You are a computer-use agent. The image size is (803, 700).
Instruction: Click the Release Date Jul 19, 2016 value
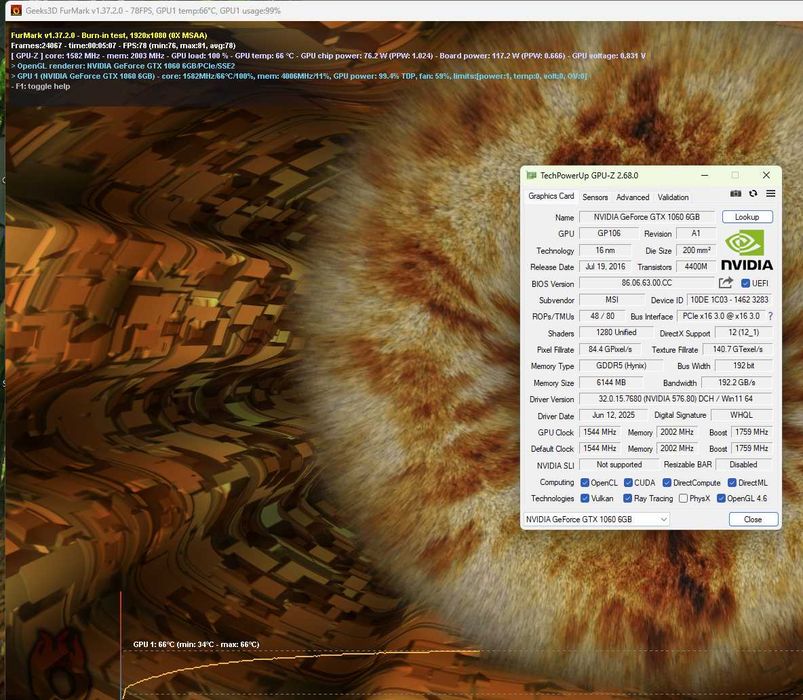point(605,266)
